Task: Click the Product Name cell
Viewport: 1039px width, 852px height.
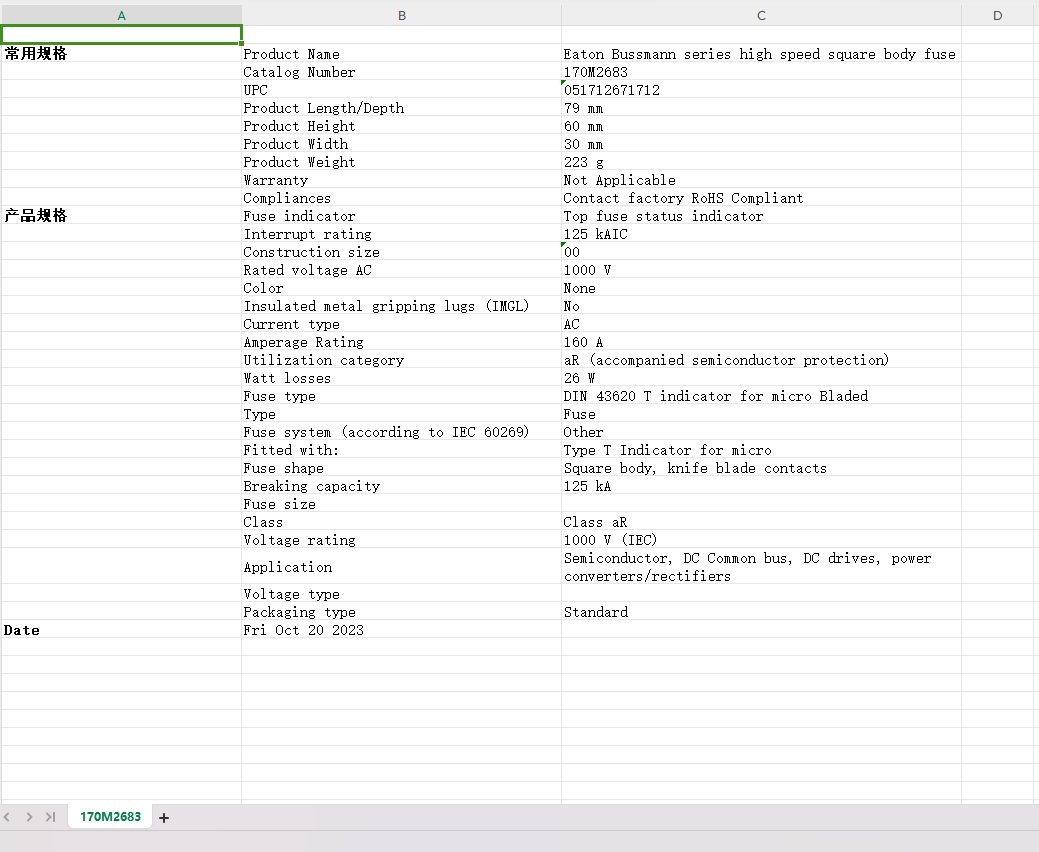Action: (x=402, y=54)
